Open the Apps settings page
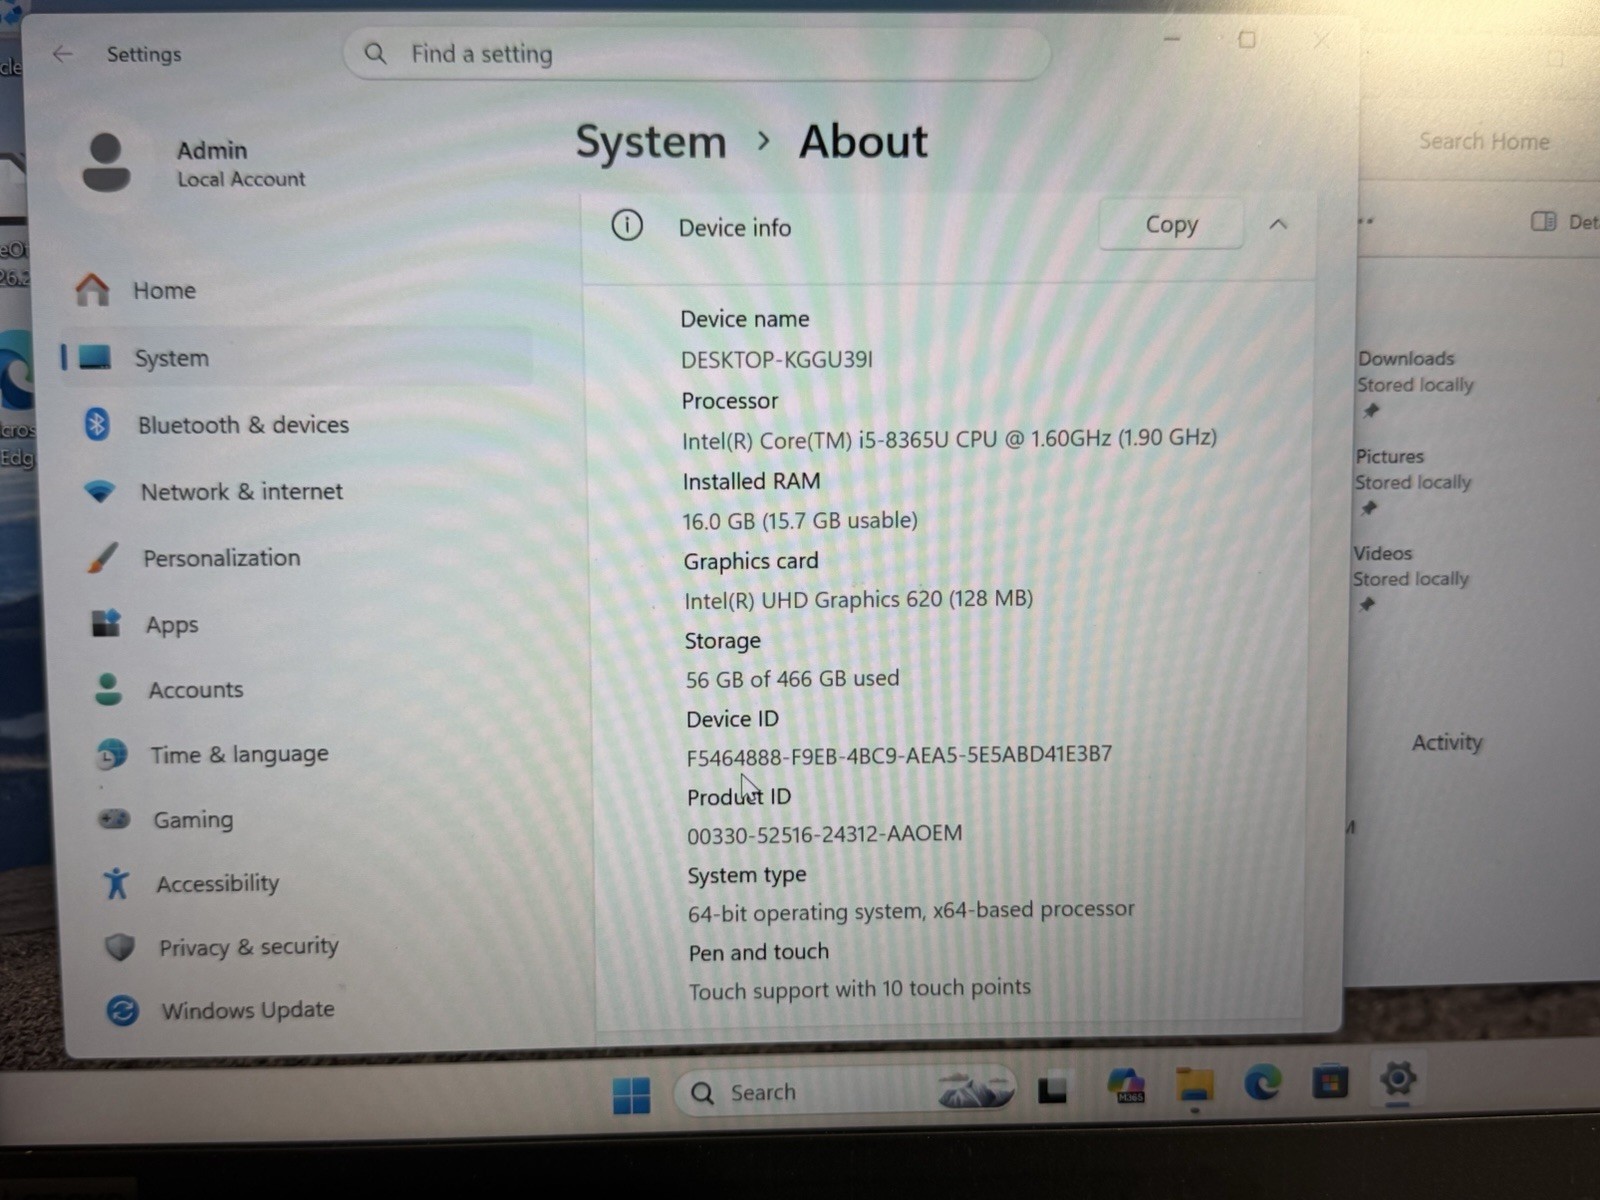This screenshot has width=1600, height=1200. [306, 624]
